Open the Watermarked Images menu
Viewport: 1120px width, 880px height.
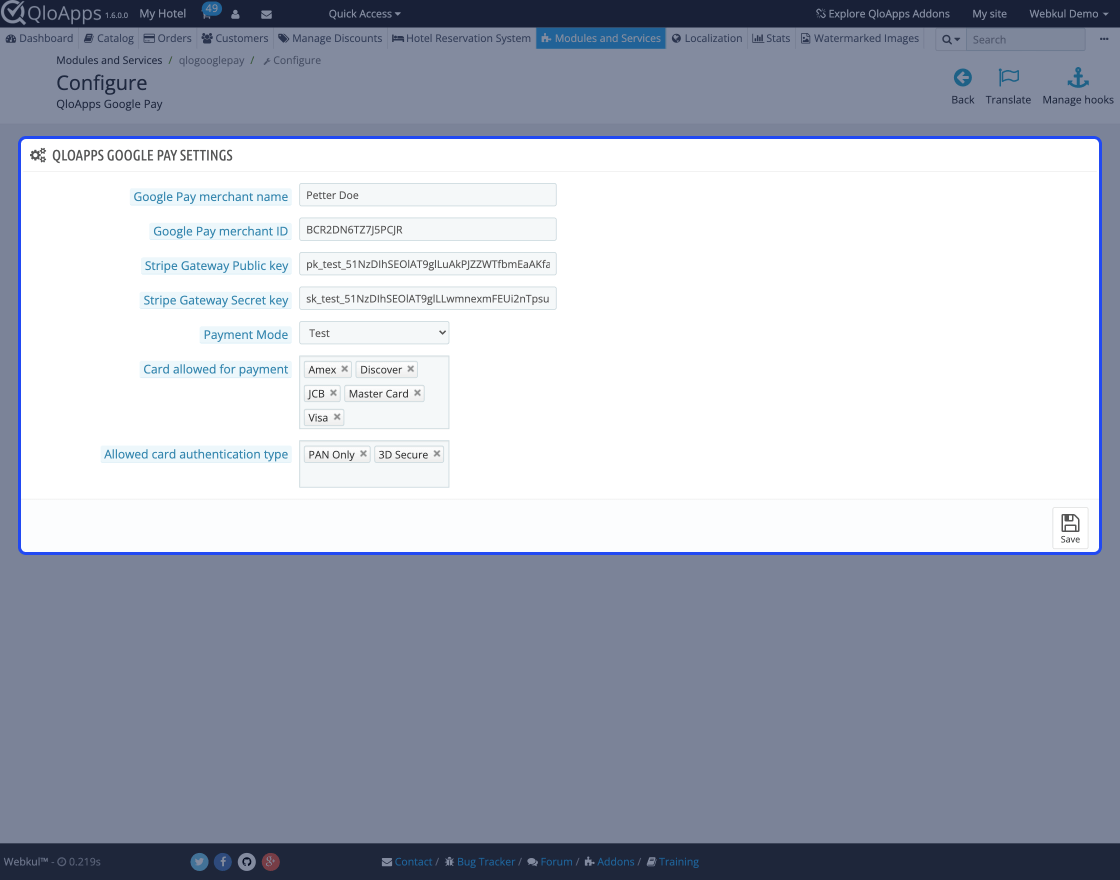(860, 39)
